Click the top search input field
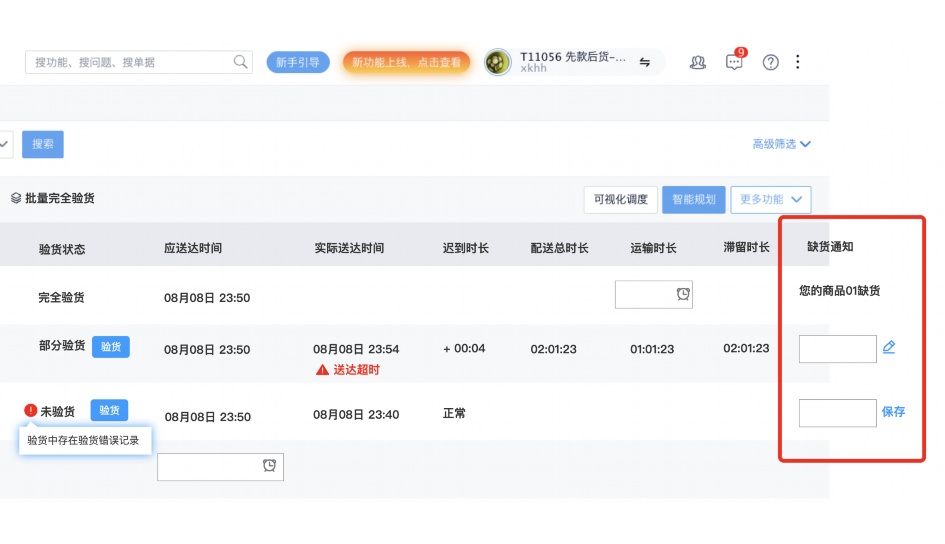This screenshot has height=544, width=945. tap(130, 62)
